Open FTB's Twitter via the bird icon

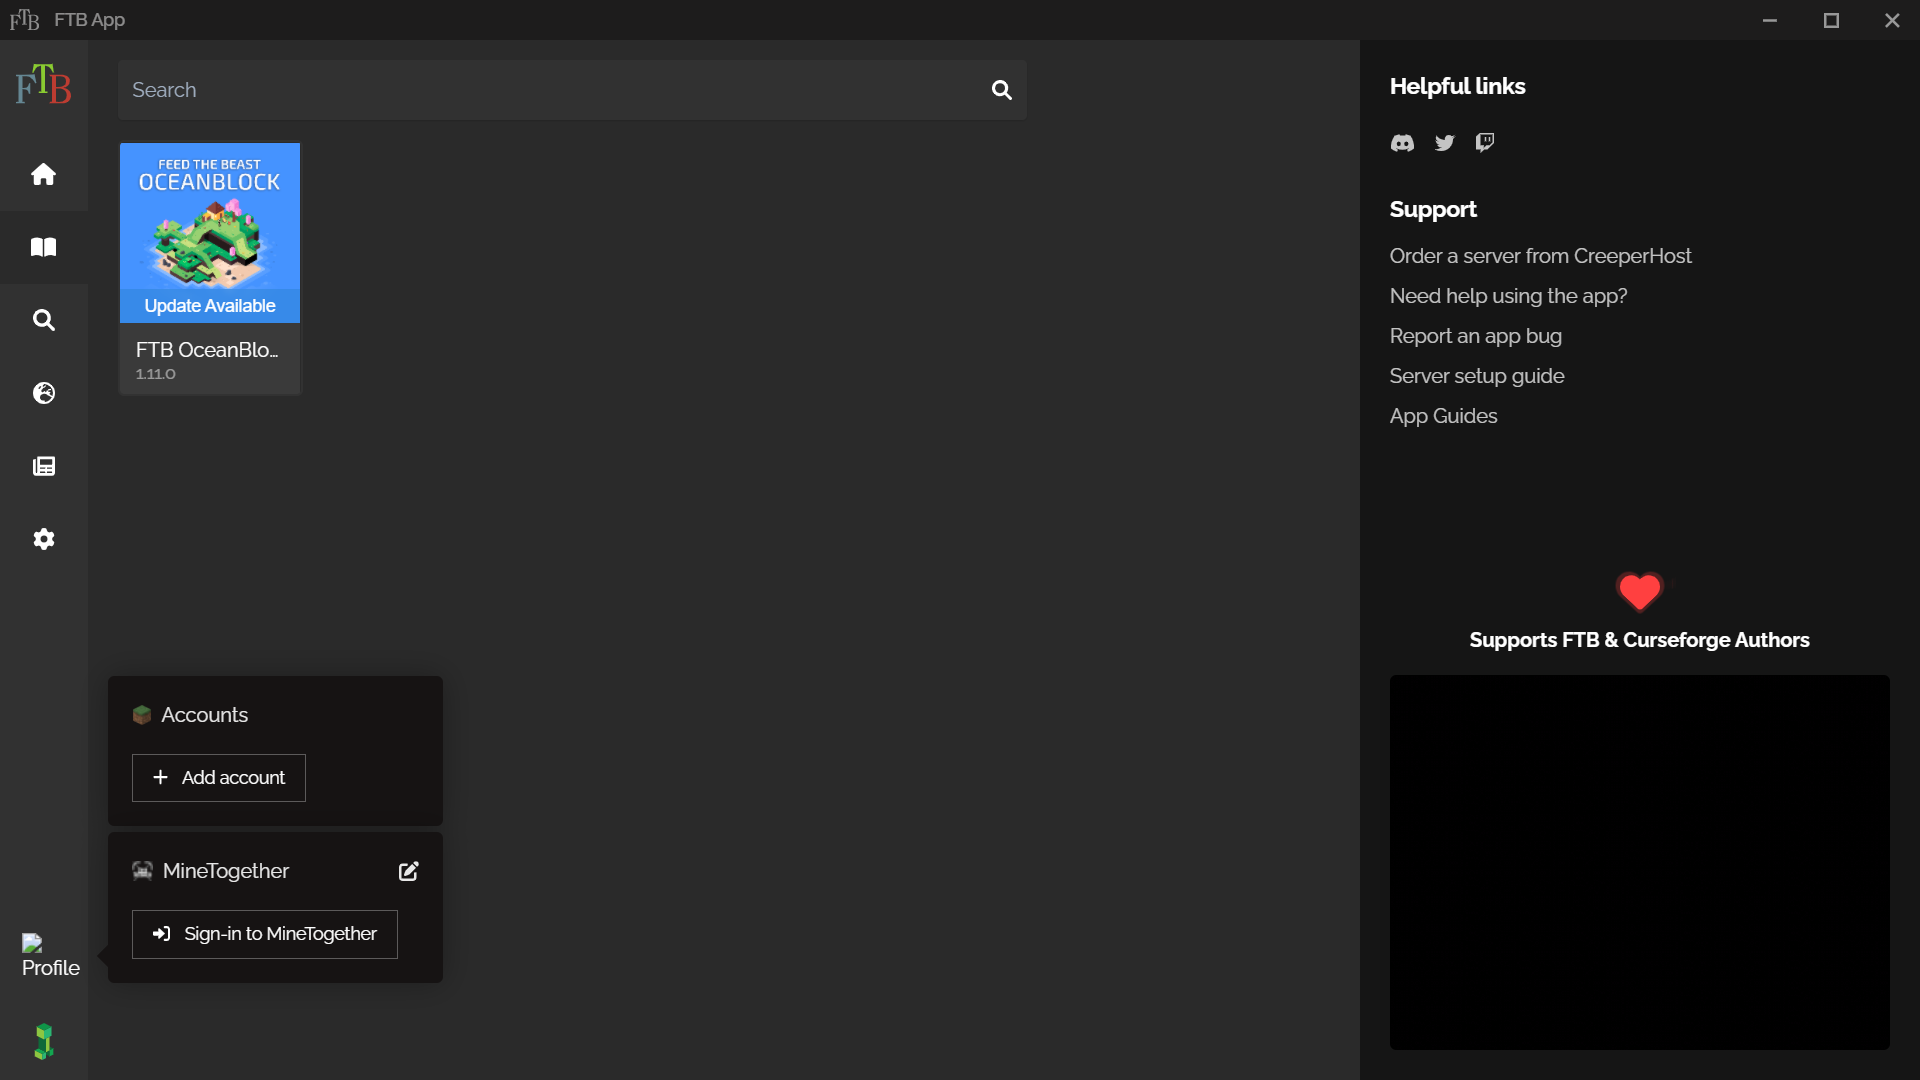(x=1444, y=143)
